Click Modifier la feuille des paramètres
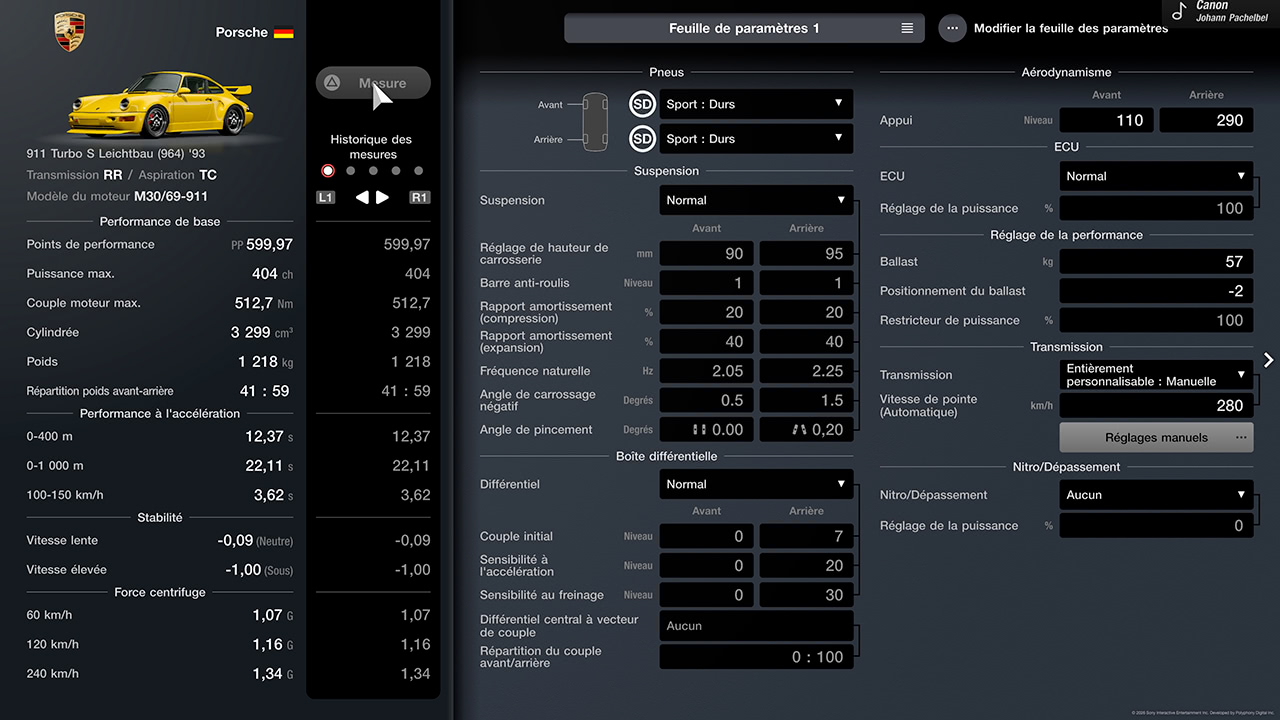Screen dimensions: 1280x720 point(1071,28)
